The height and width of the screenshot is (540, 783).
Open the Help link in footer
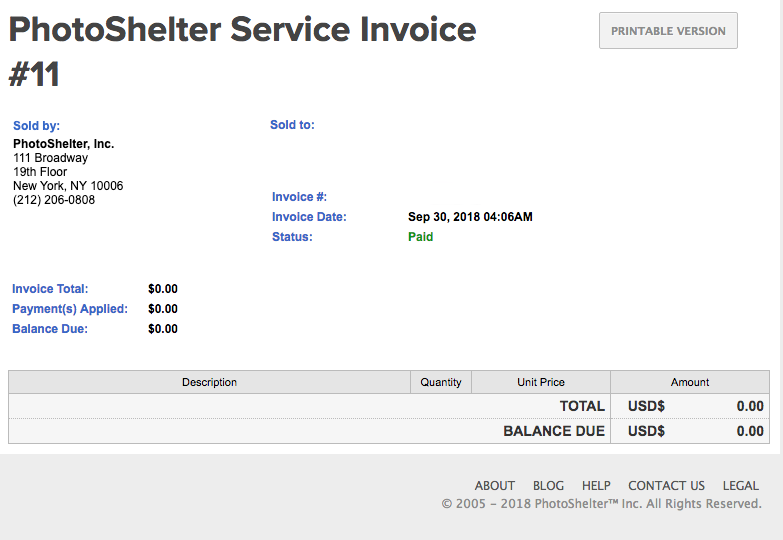click(x=596, y=486)
